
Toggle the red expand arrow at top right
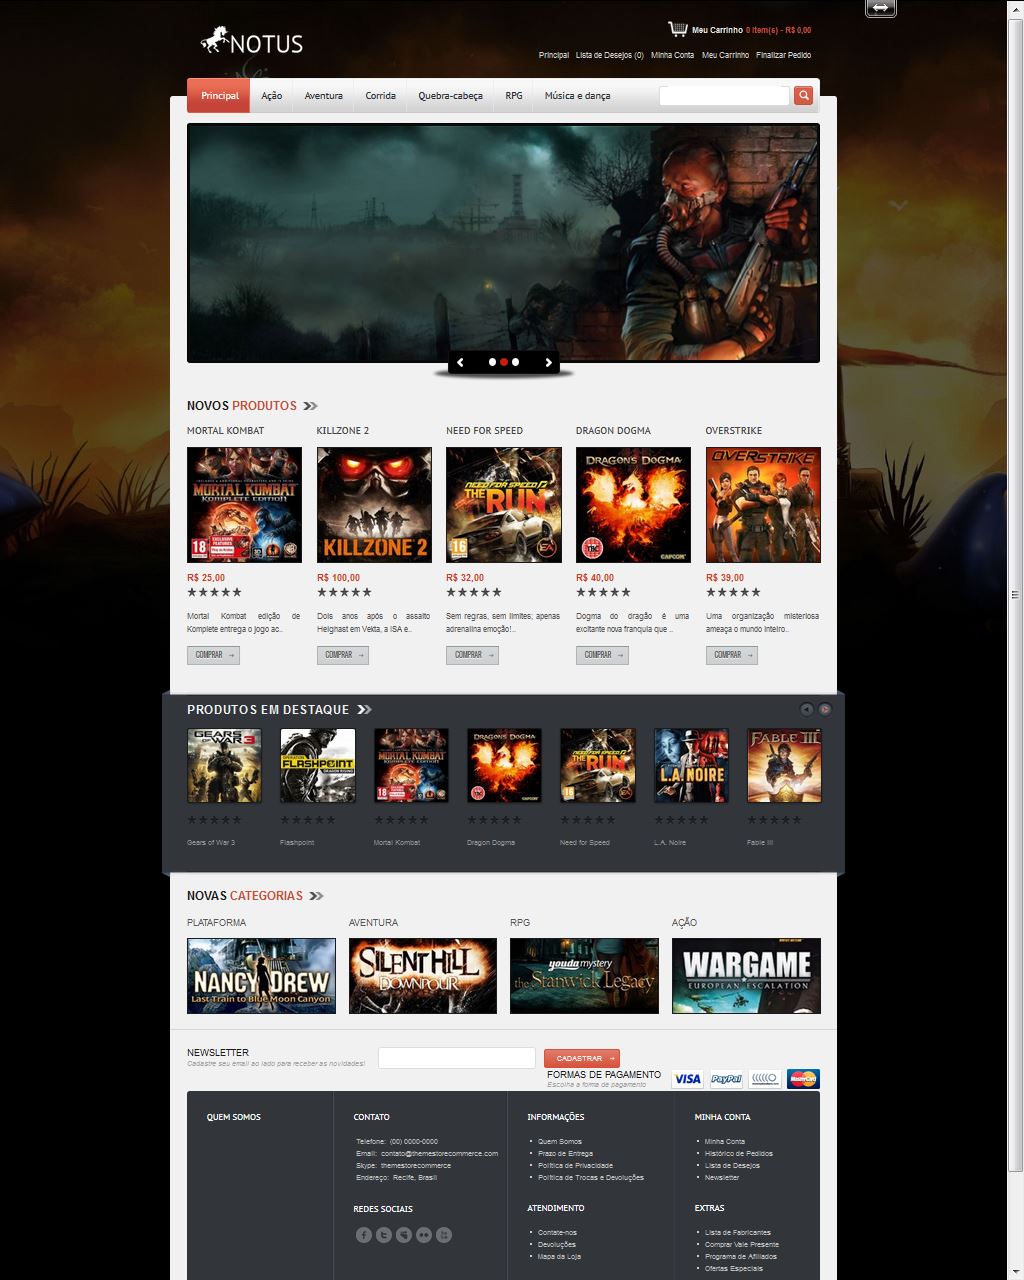pos(880,8)
